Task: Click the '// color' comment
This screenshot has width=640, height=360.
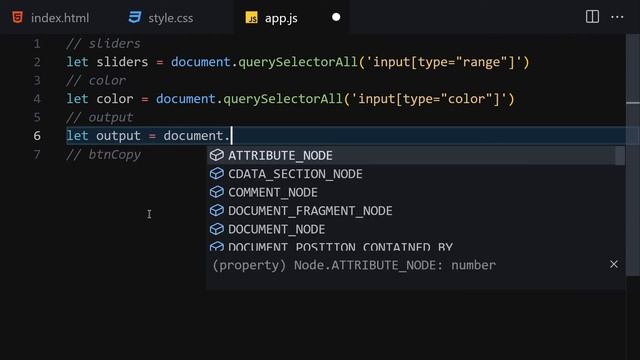Action: pos(96,80)
